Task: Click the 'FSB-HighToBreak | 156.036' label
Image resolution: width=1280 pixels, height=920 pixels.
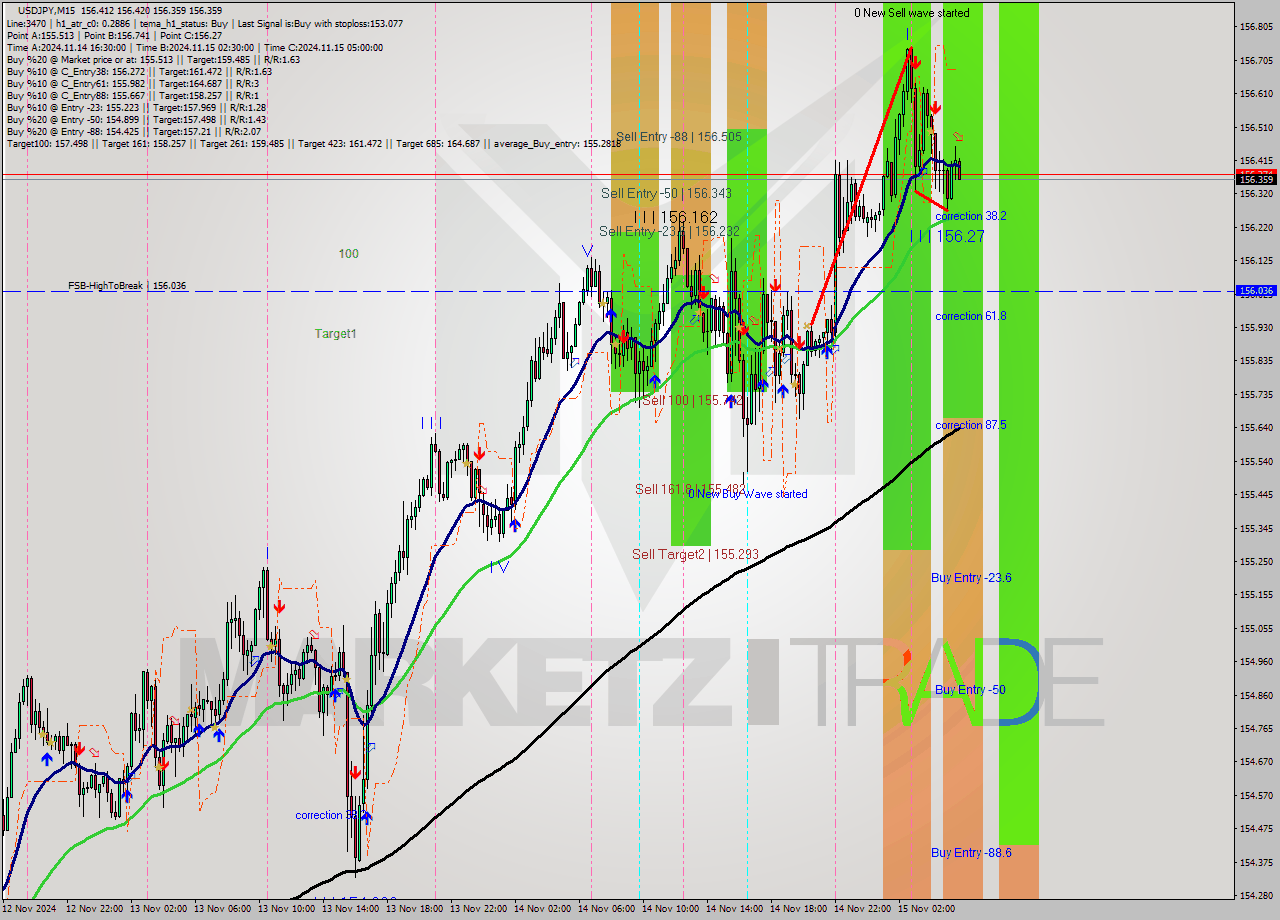Action: click(127, 286)
